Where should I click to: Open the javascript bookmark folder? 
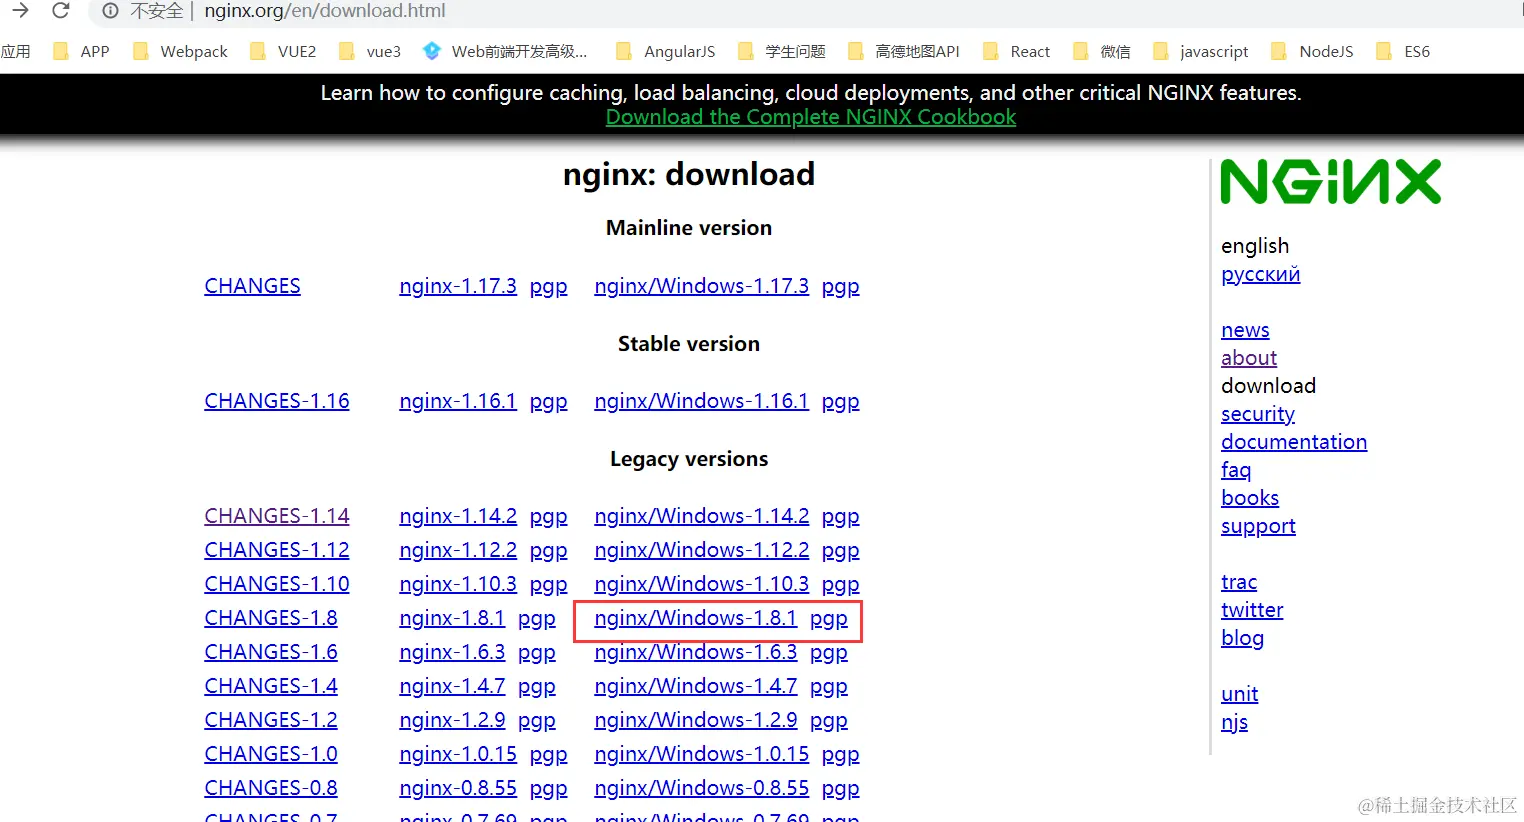(1201, 51)
